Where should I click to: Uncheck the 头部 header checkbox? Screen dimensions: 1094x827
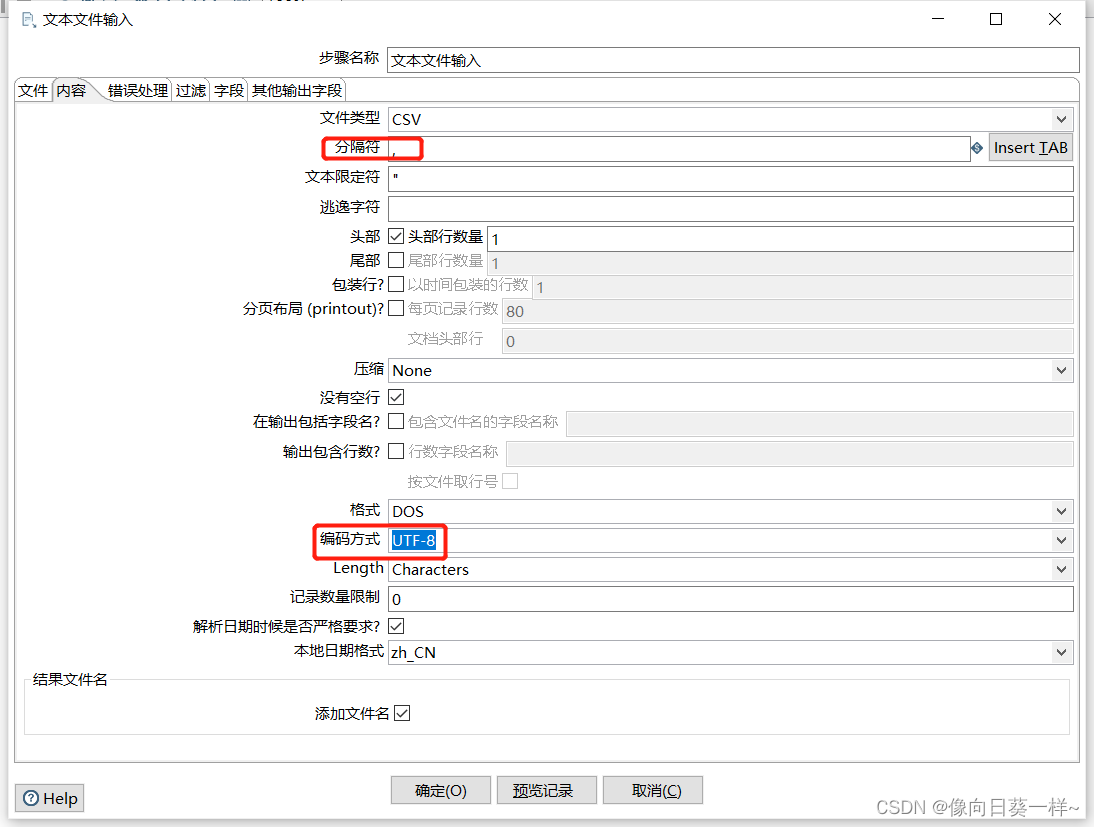[x=396, y=237]
